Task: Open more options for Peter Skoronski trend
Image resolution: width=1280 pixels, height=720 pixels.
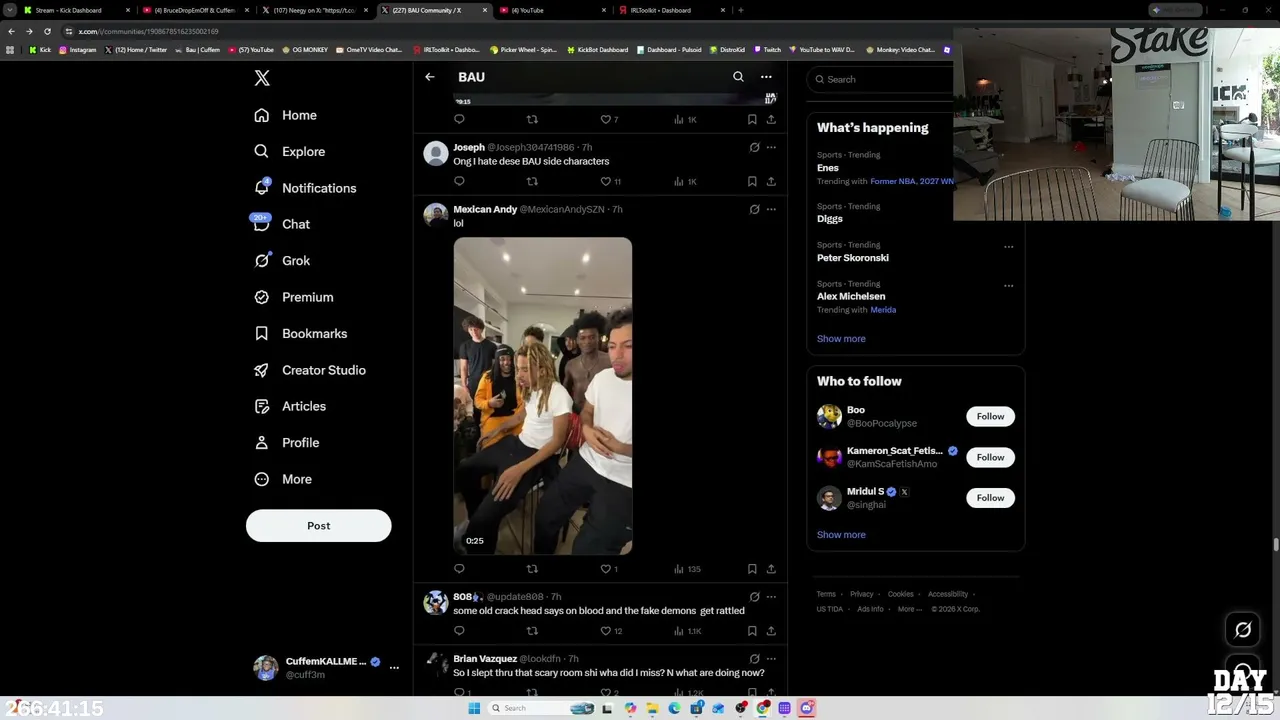Action: (1008, 247)
